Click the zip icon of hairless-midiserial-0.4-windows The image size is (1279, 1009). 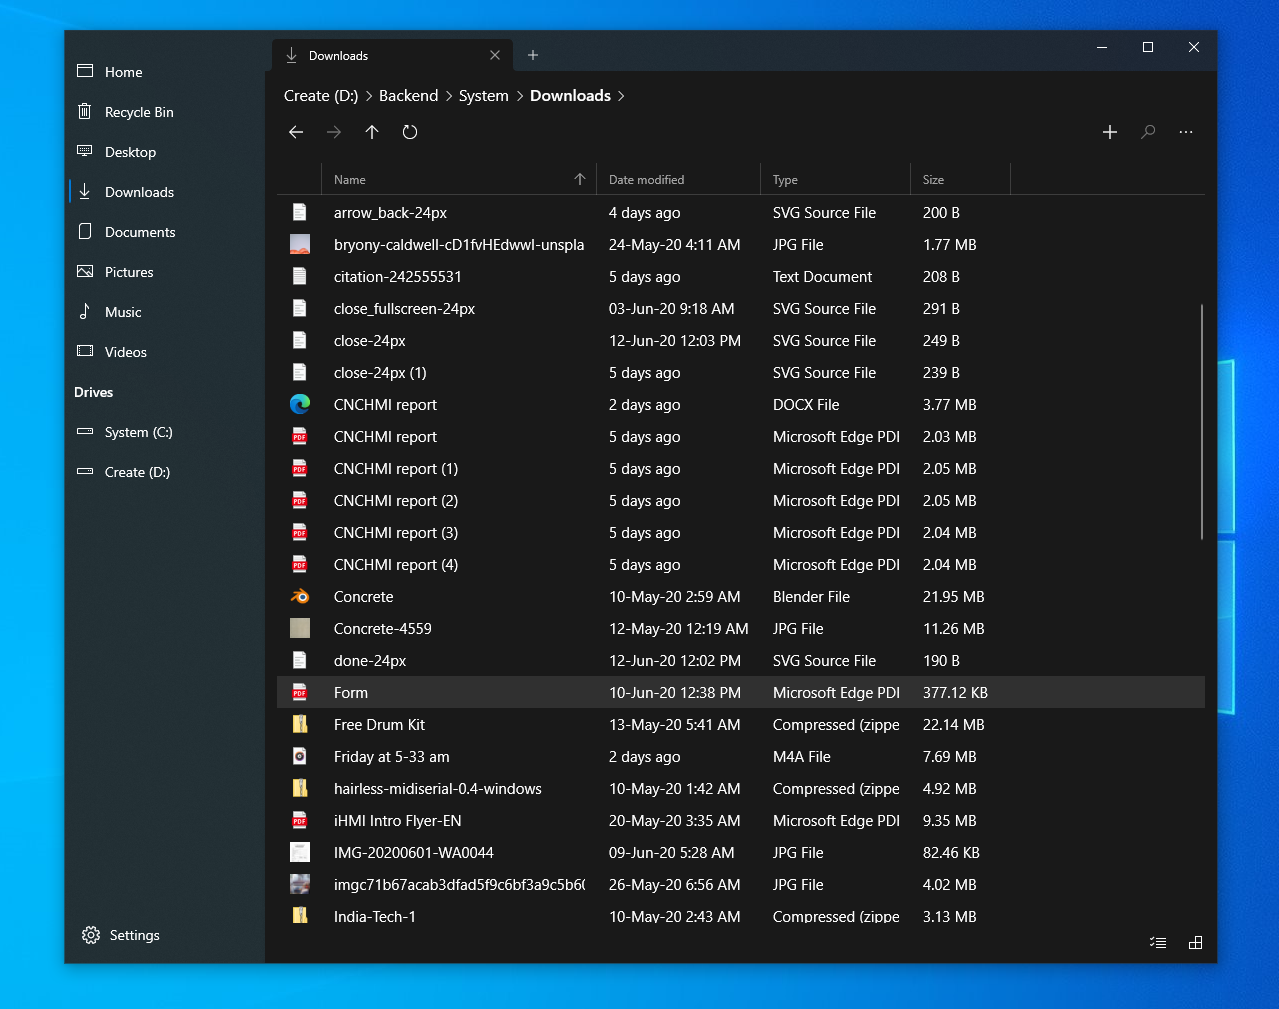coord(300,789)
